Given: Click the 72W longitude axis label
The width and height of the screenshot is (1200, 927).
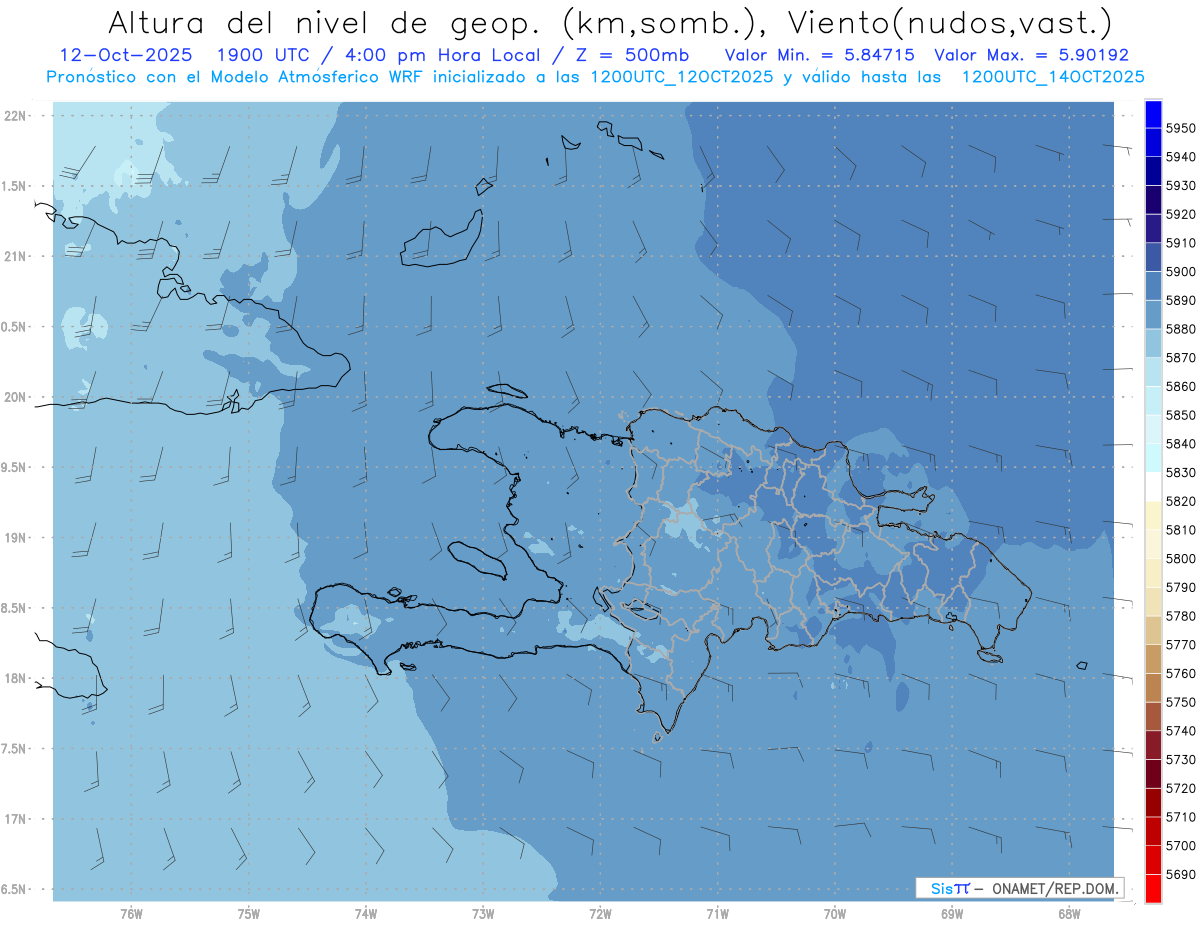Looking at the screenshot, I should 600,913.
